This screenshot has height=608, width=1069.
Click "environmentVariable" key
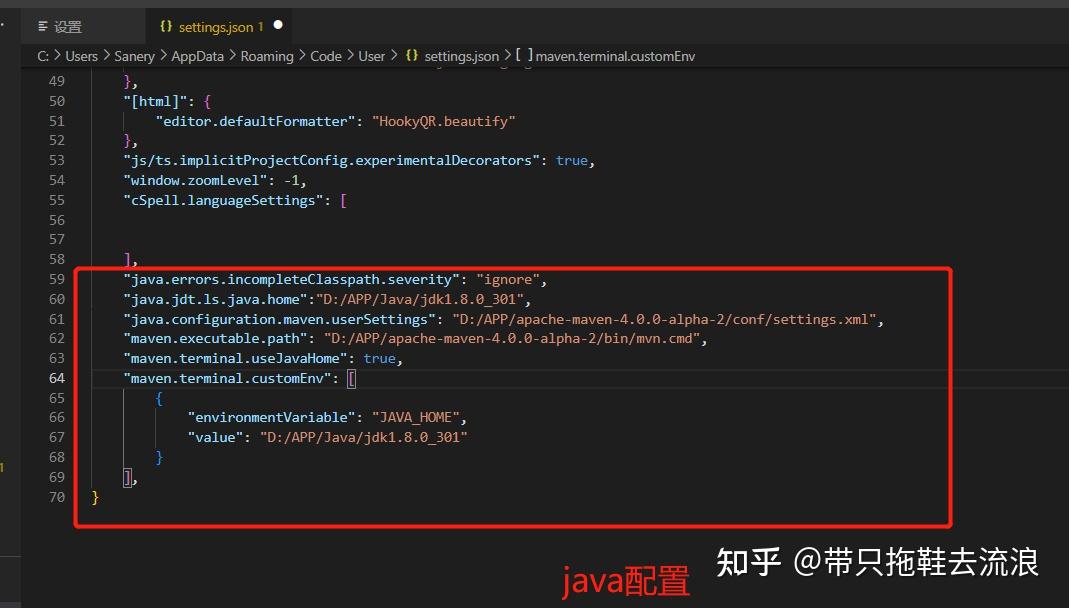271,418
